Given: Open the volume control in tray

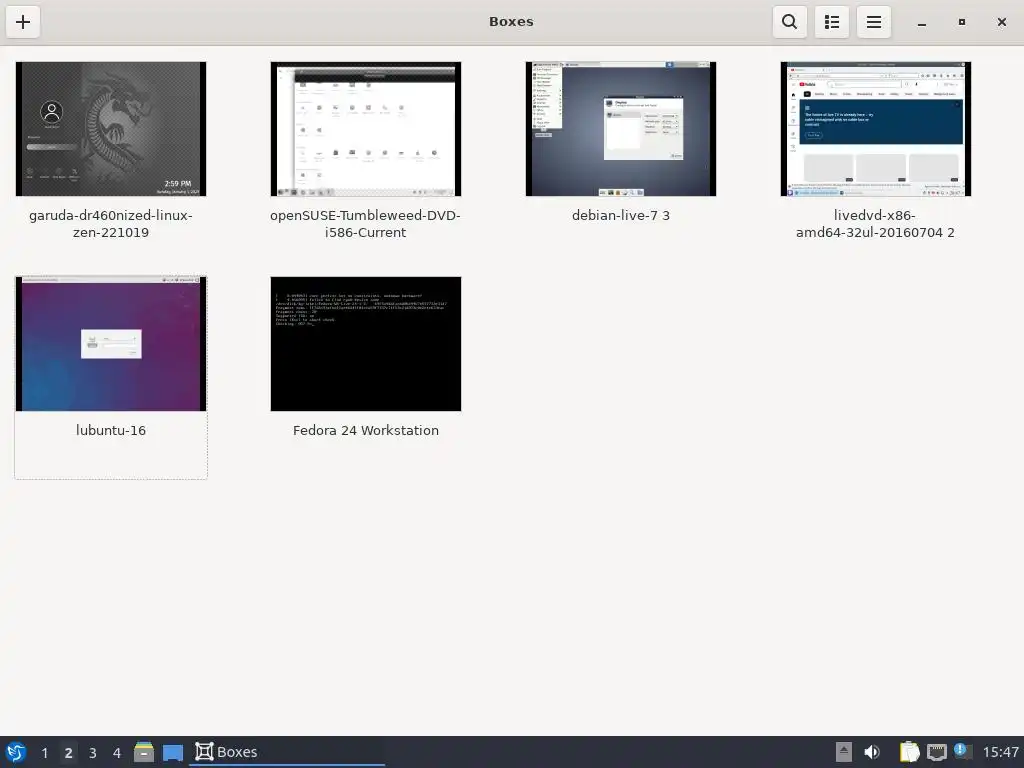Looking at the screenshot, I should click(x=872, y=752).
